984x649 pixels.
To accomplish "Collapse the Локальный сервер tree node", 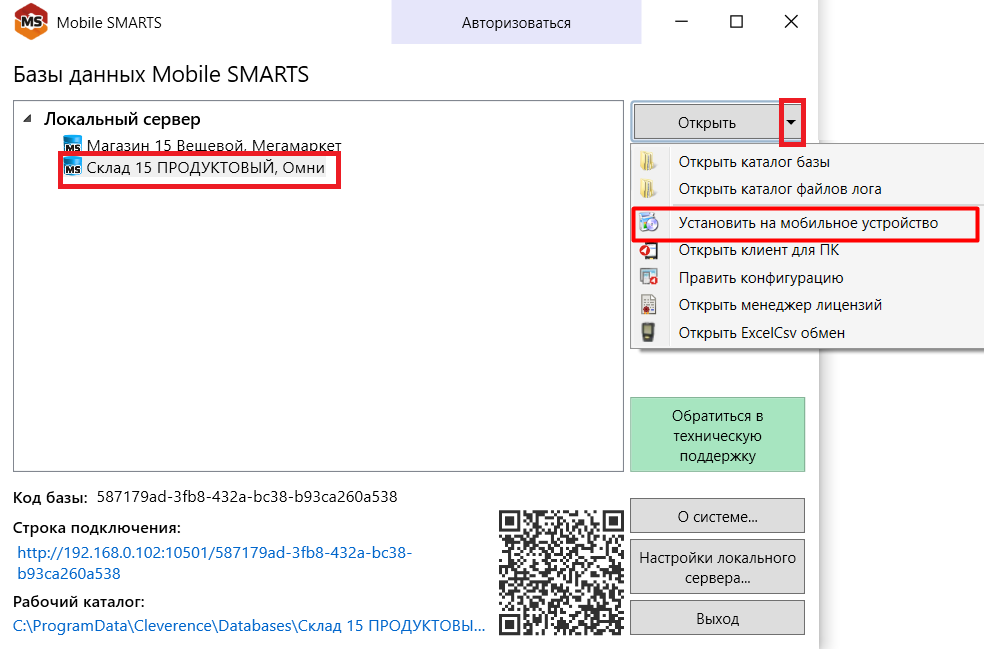I will click(27, 119).
